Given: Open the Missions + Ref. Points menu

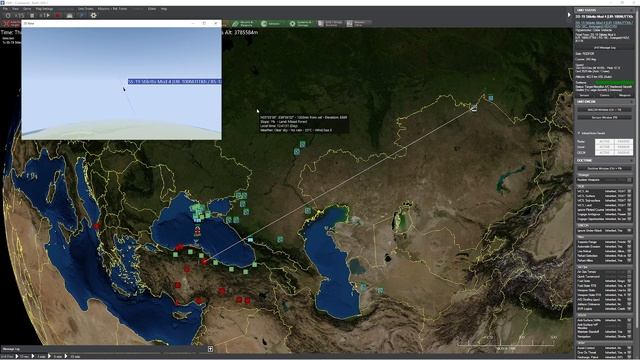Looking at the screenshot, I should pyautogui.click(x=112, y=9).
